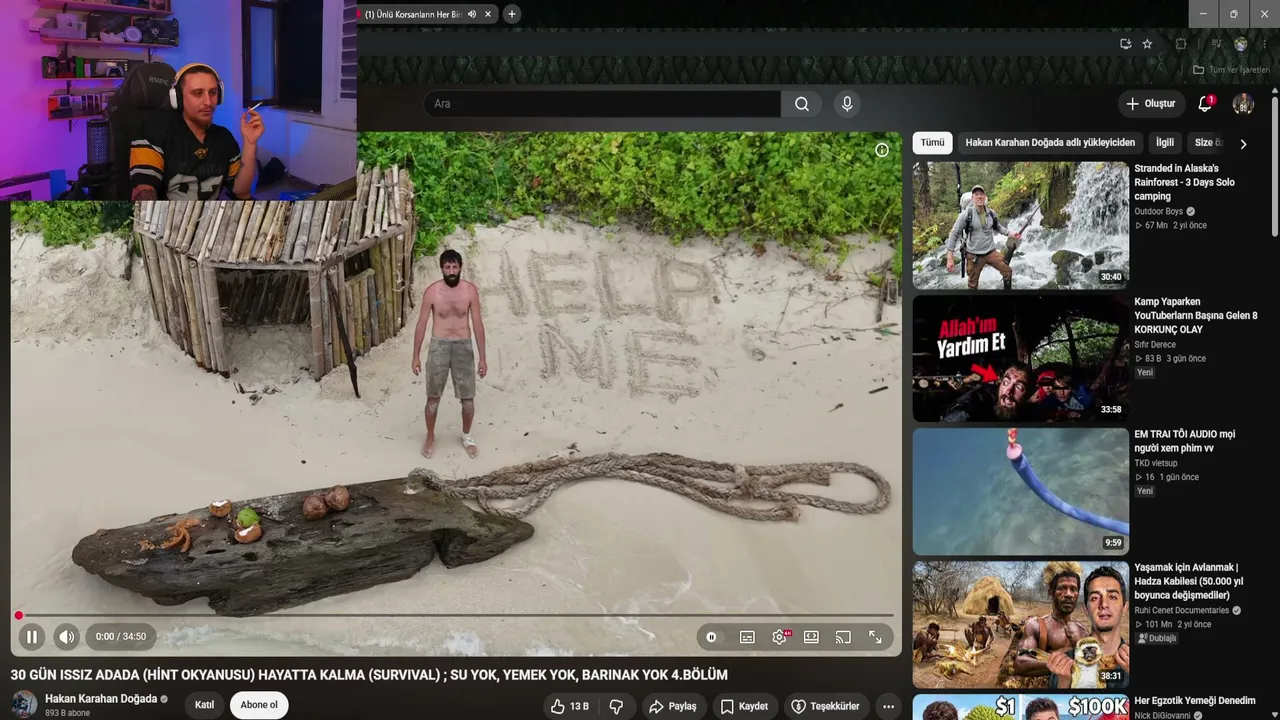Dislike the video with the thumbs-down button
1280x720 pixels.
tap(616, 706)
